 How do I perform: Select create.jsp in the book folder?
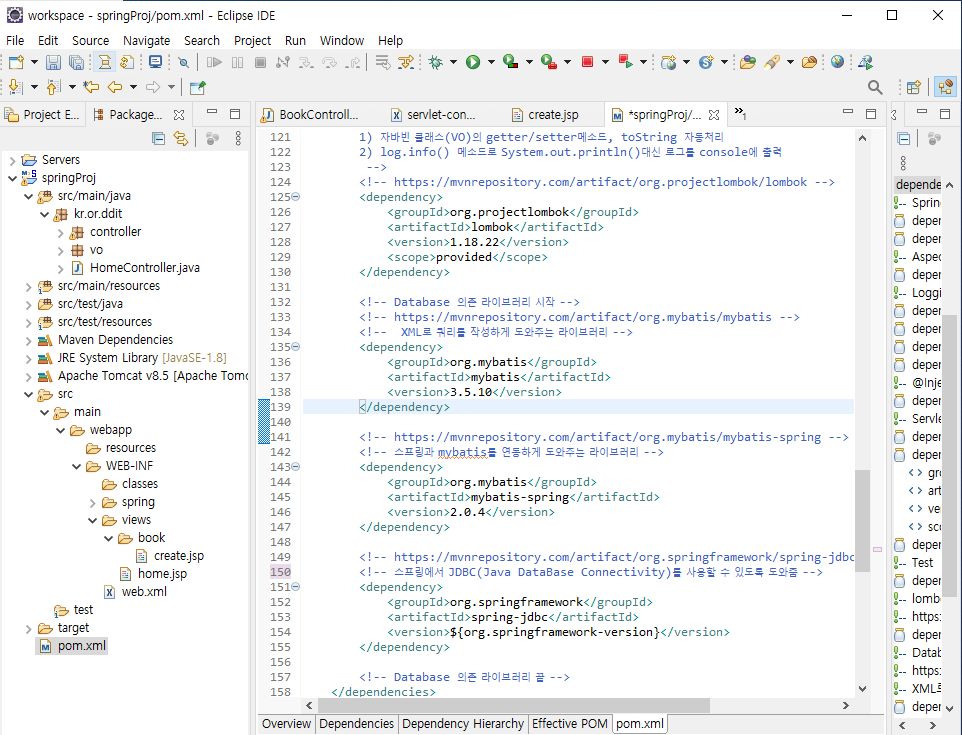click(179, 556)
